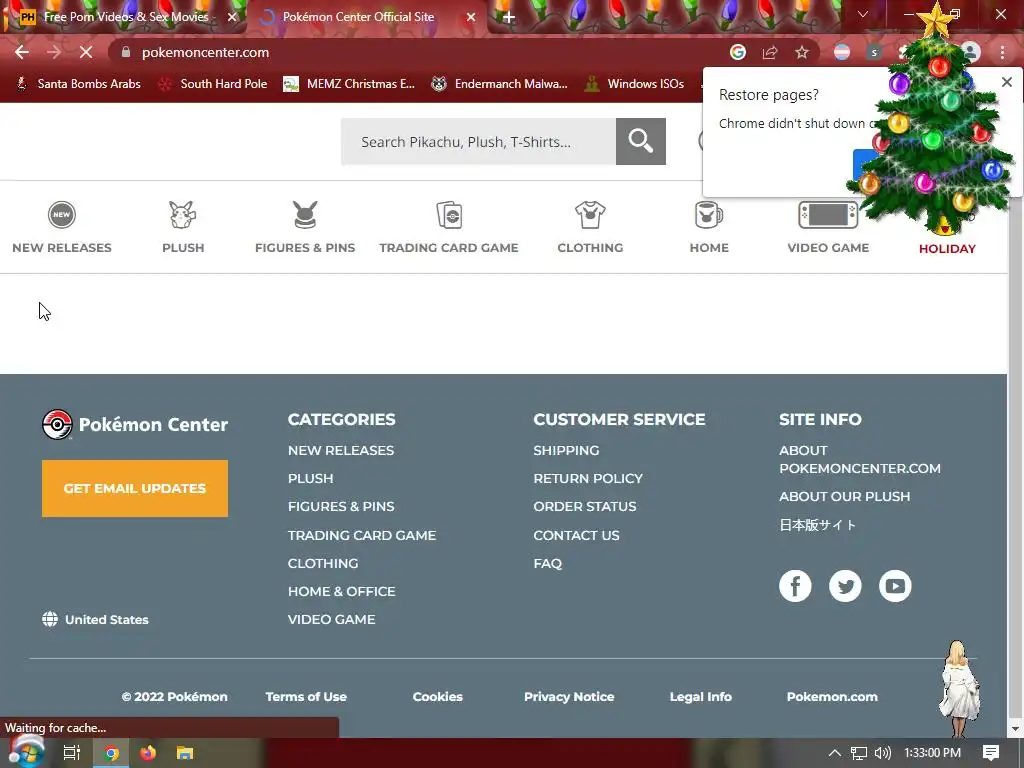Open File Explorer from the taskbar
Screen dimensions: 1024x768
point(185,753)
